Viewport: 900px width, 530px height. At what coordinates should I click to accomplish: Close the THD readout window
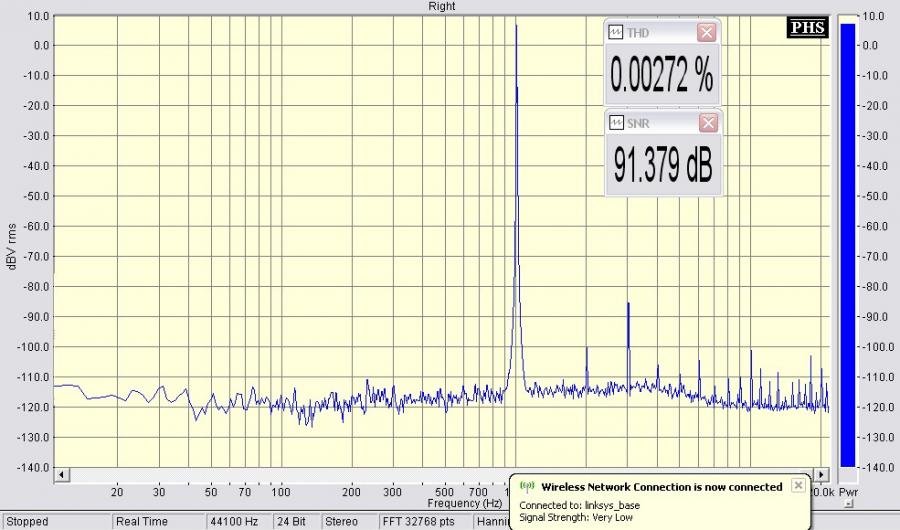click(707, 33)
